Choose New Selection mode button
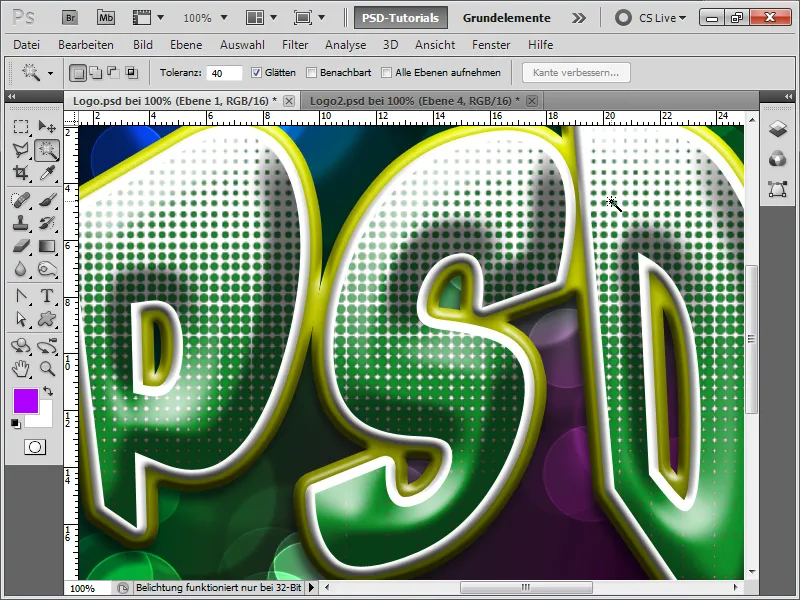The width and height of the screenshot is (800, 600). (x=78, y=73)
